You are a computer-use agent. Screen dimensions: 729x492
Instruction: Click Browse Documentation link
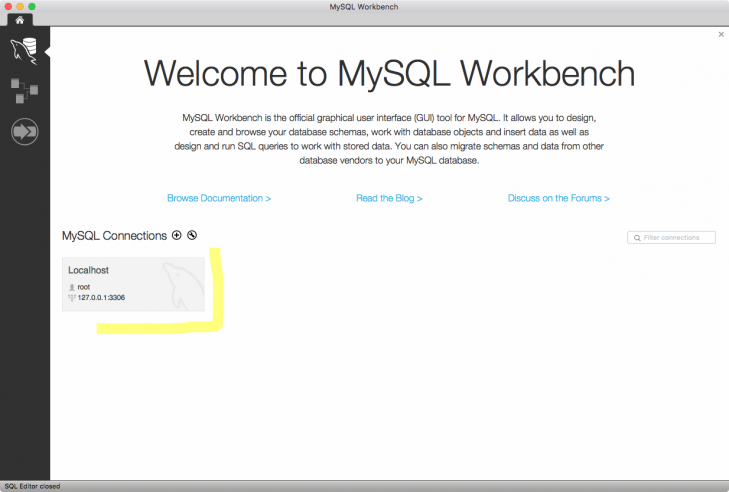[219, 198]
